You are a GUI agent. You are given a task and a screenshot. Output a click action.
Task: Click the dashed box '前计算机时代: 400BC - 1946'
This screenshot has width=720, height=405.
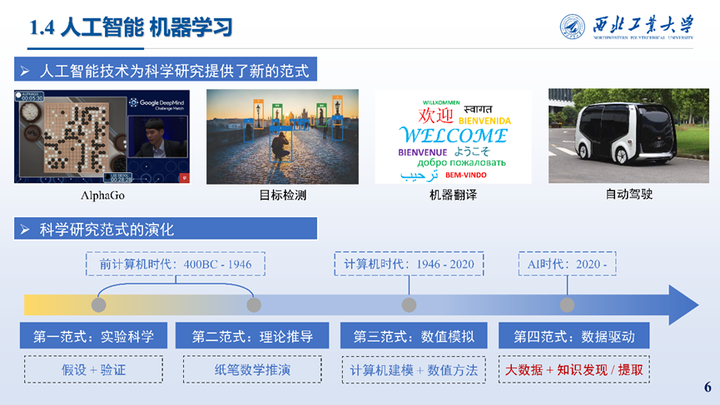coord(175,264)
